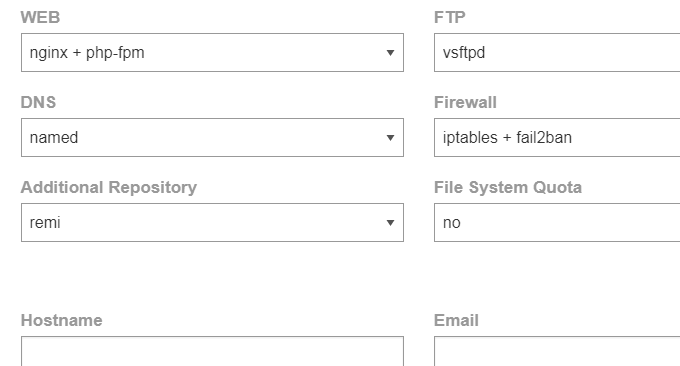Click the FTP field label
This screenshot has width=680, height=366.
tap(450, 17)
